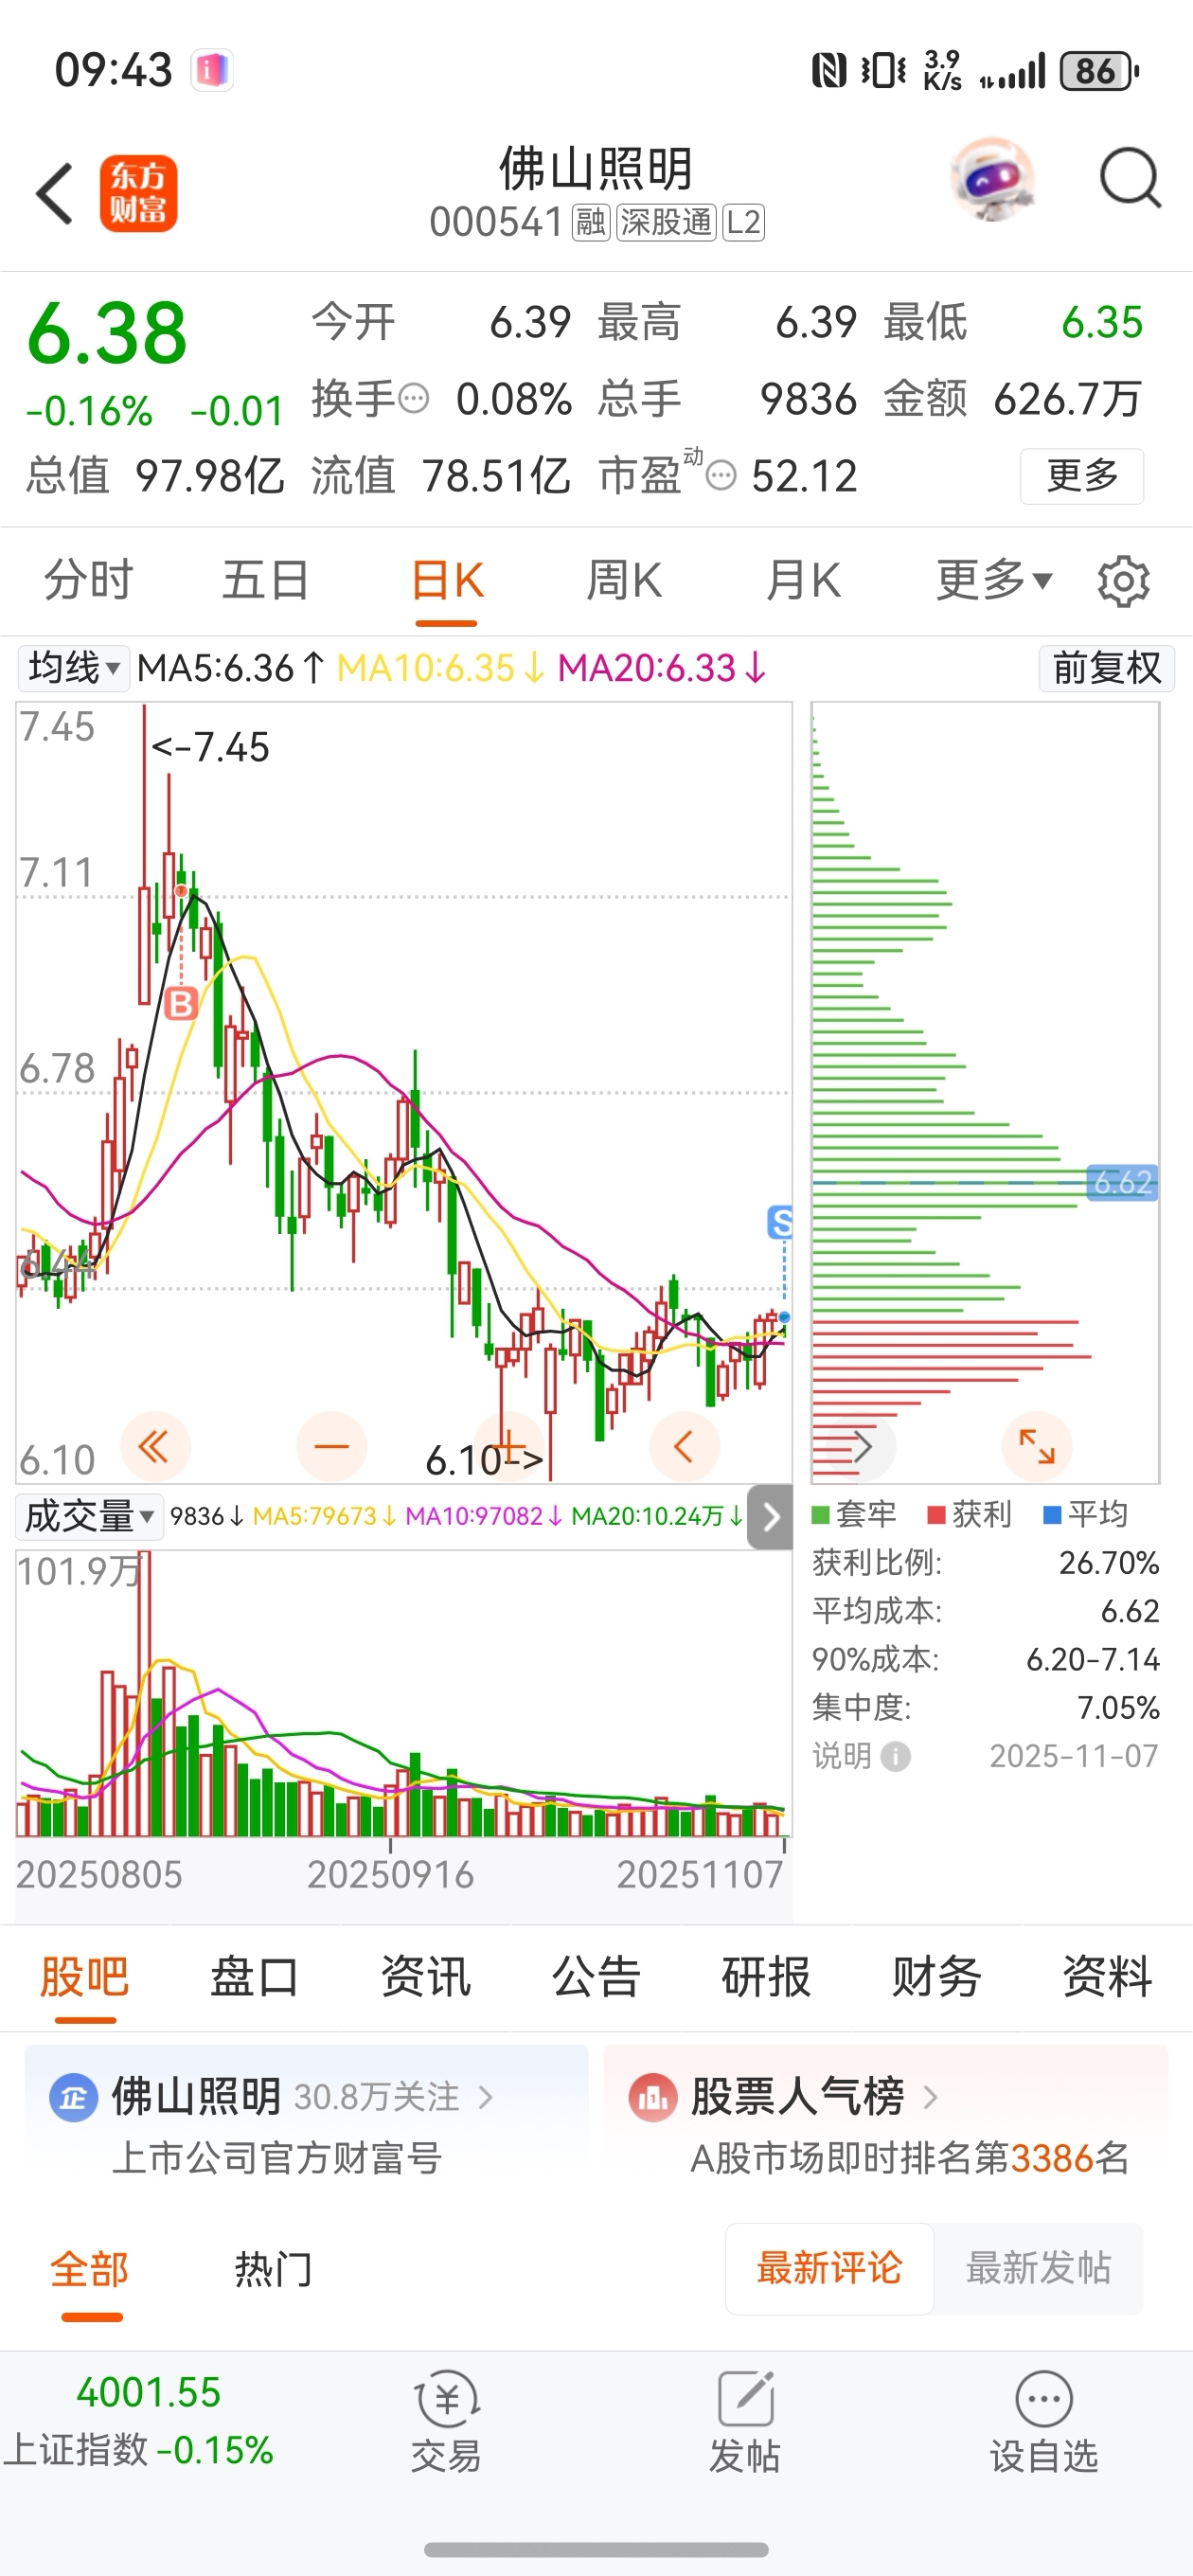This screenshot has width=1193, height=2576.
Task: Switch to the 月K chart tab
Action: pos(802,581)
